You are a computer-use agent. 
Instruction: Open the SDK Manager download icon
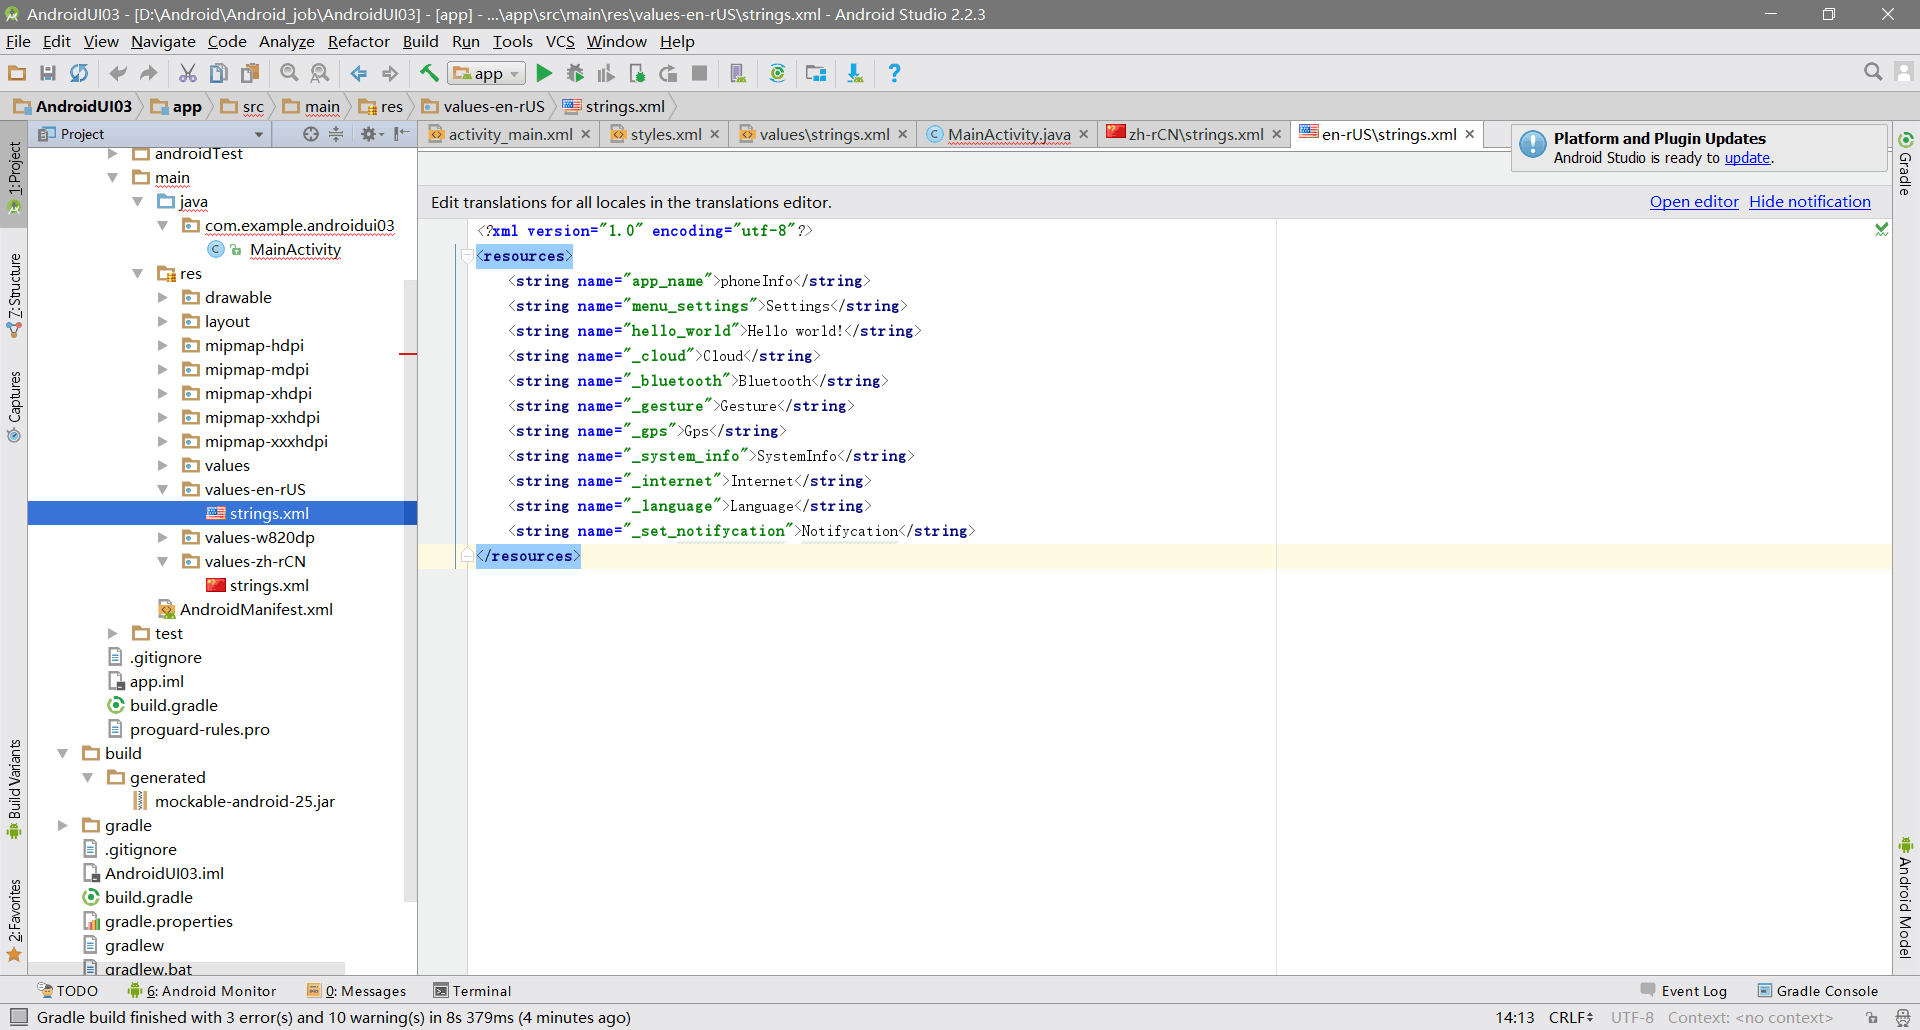(855, 73)
